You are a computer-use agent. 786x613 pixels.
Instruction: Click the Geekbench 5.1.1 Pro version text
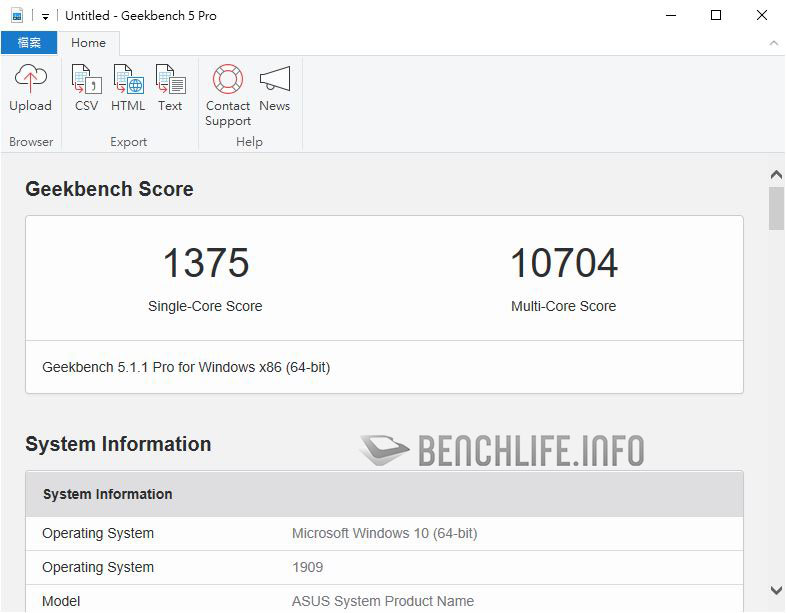coord(186,367)
